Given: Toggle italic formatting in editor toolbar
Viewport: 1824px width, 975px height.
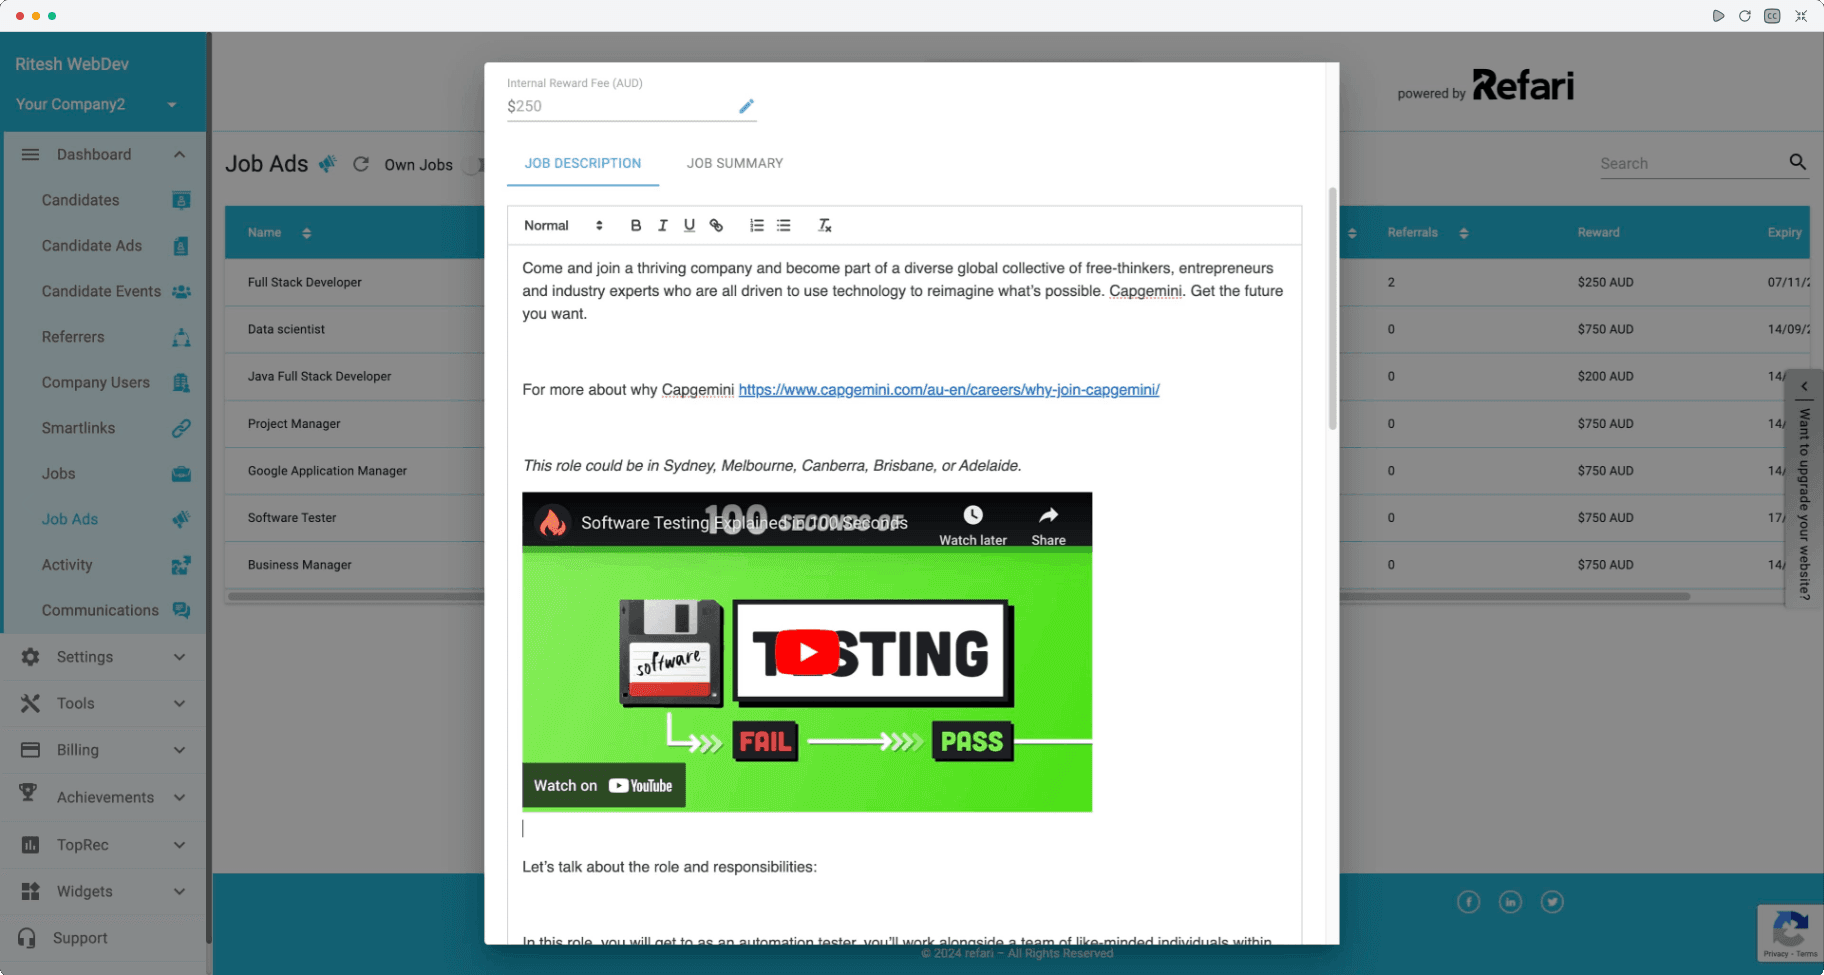Looking at the screenshot, I should coord(662,226).
